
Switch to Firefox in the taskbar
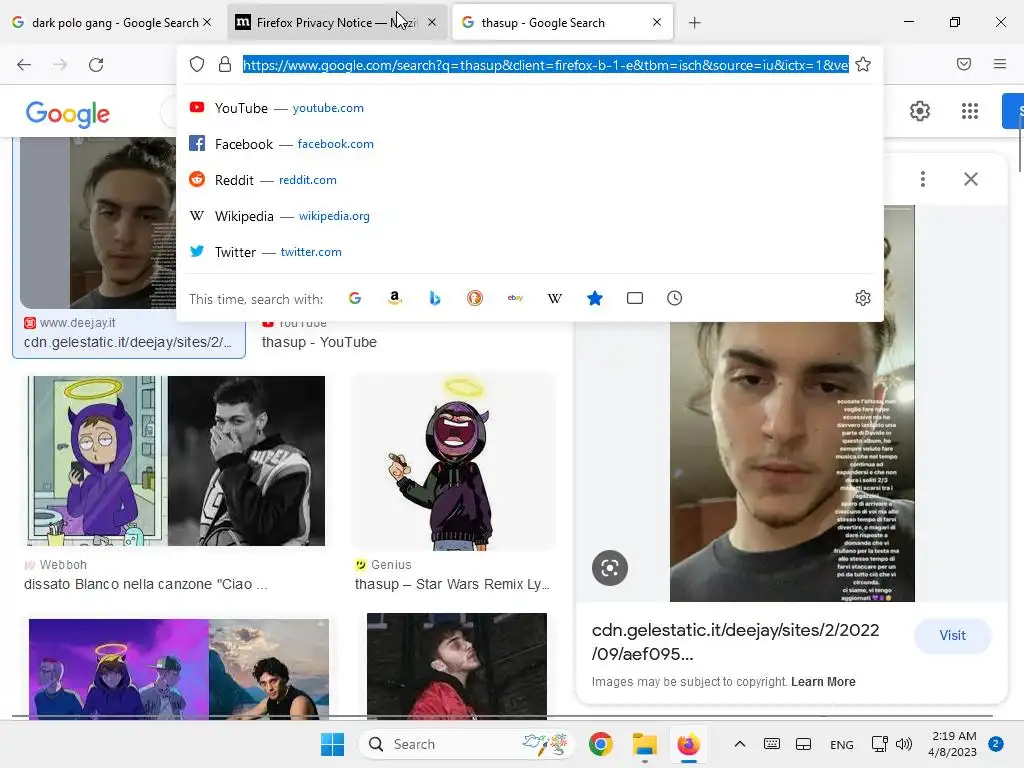click(x=688, y=744)
